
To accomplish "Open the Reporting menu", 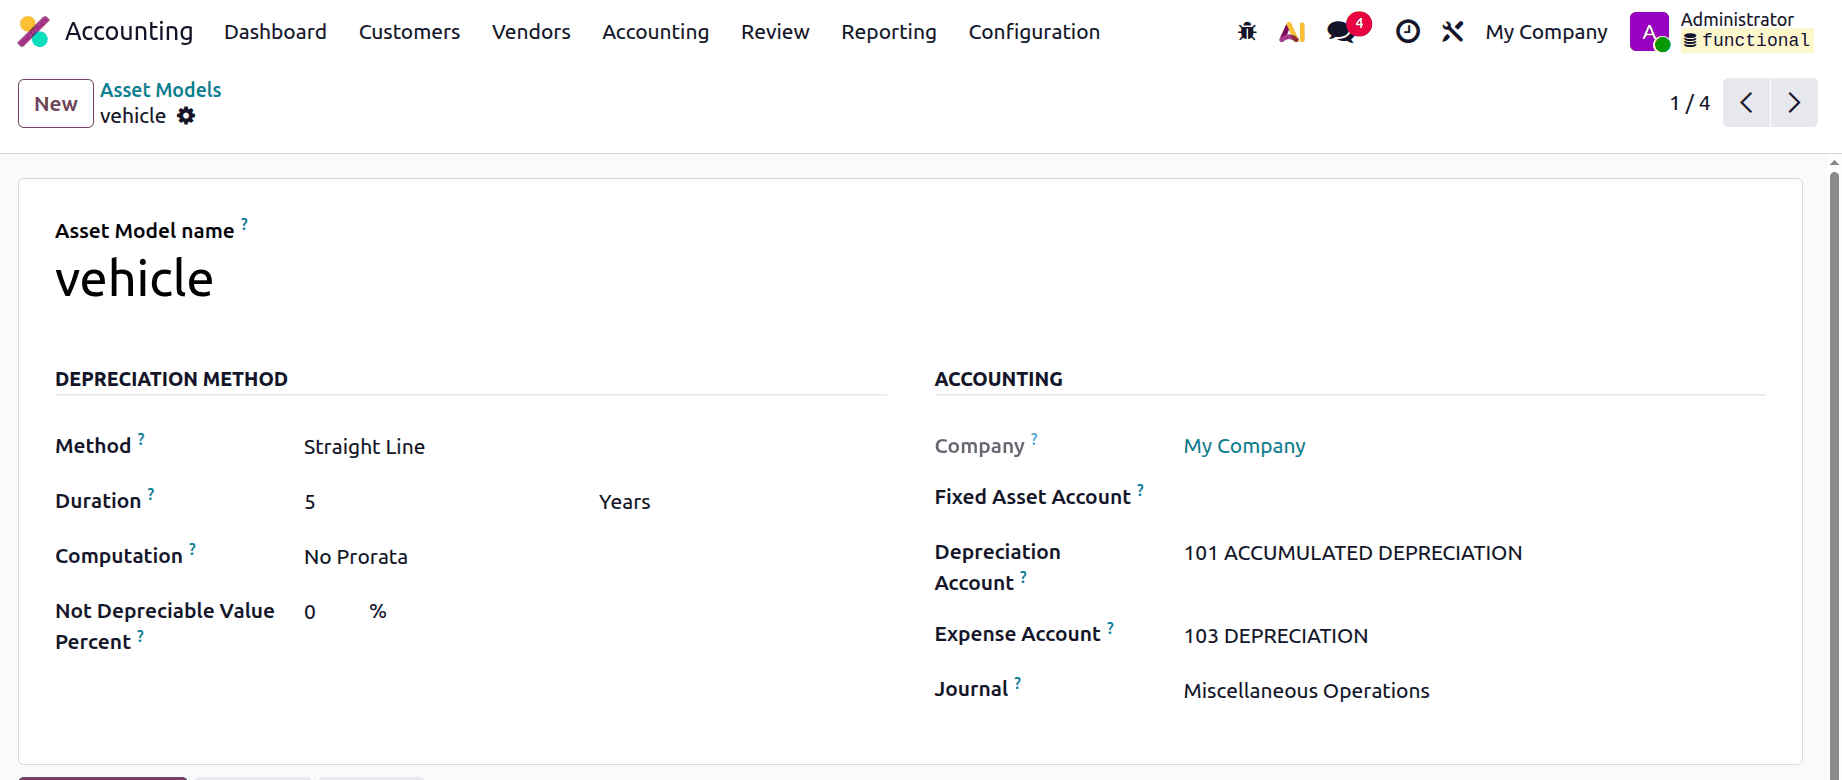I will [888, 32].
